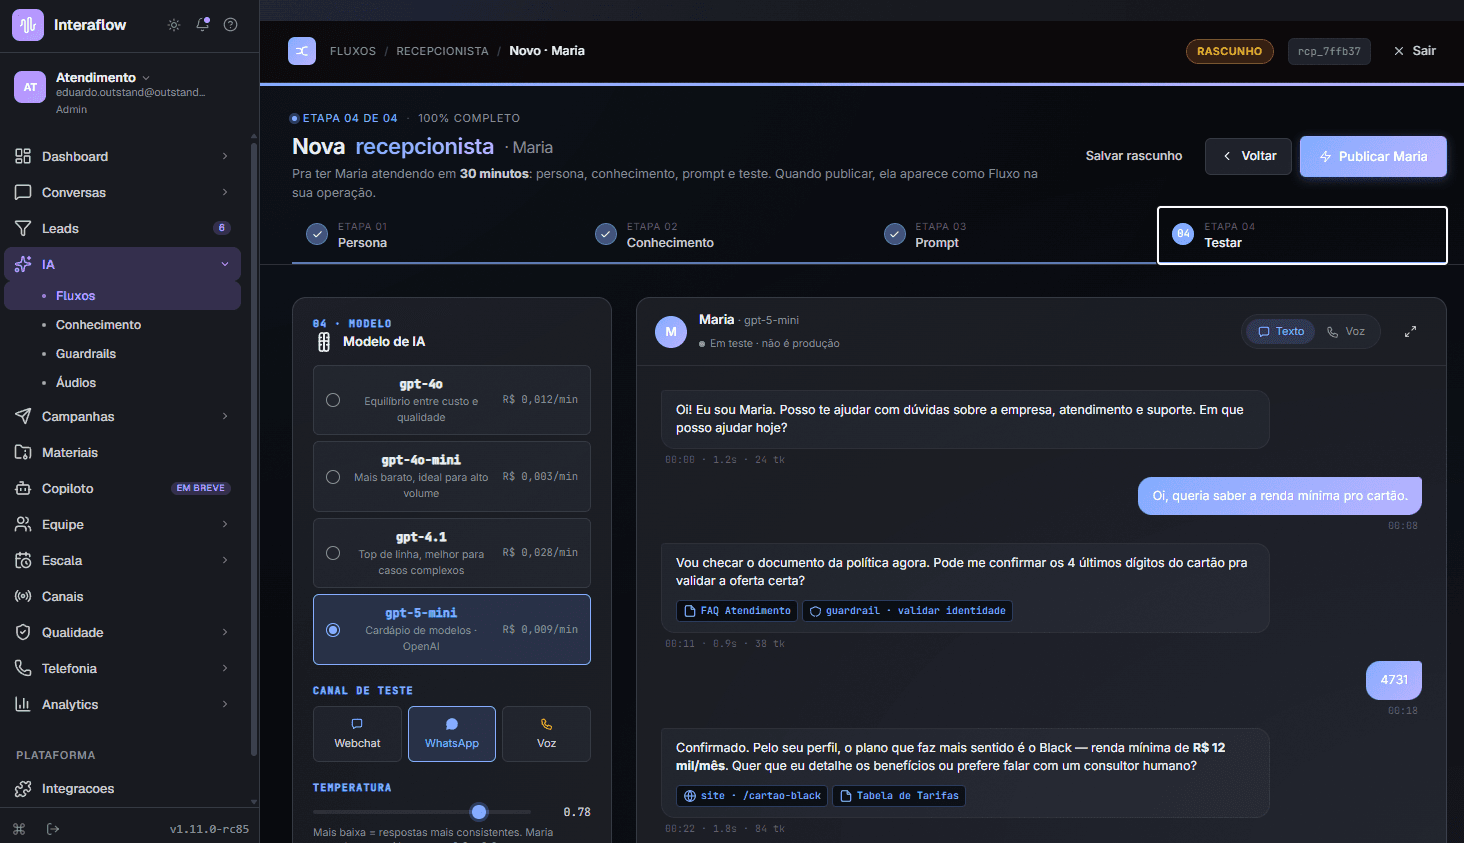Viewport: 1464px width, 843px height.
Task: Expand the Dashboard submenu chevron
Action: pos(225,156)
